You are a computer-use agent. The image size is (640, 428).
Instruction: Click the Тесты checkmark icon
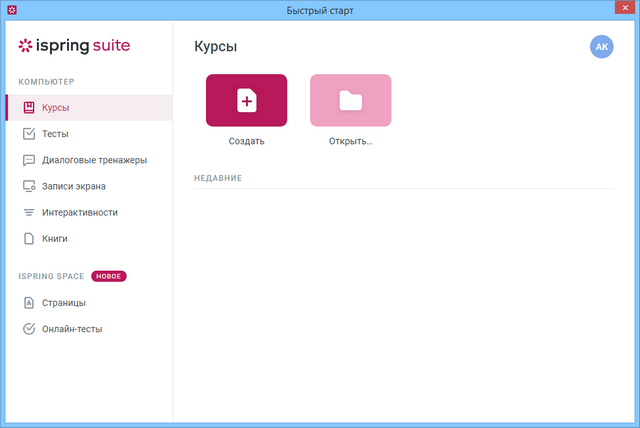click(29, 133)
